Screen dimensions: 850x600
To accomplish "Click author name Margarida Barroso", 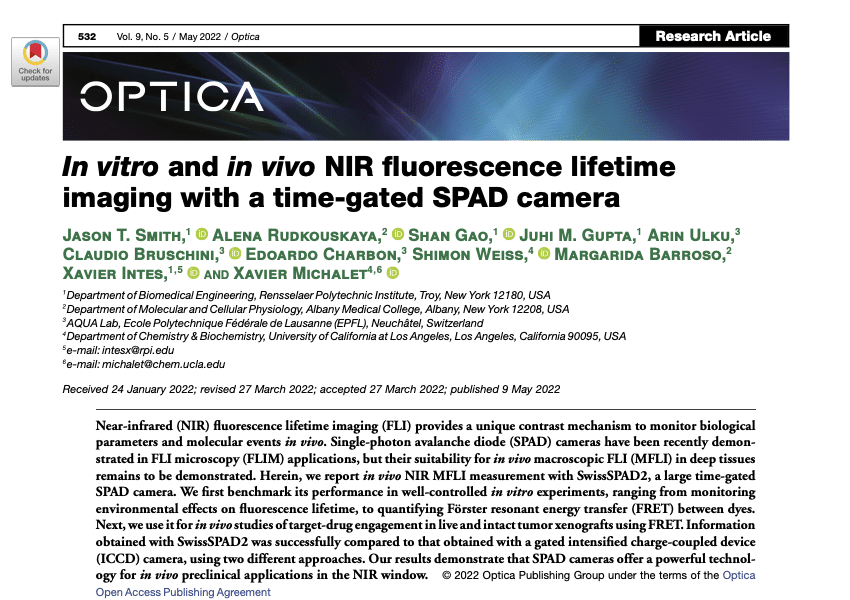I will pos(640,254).
